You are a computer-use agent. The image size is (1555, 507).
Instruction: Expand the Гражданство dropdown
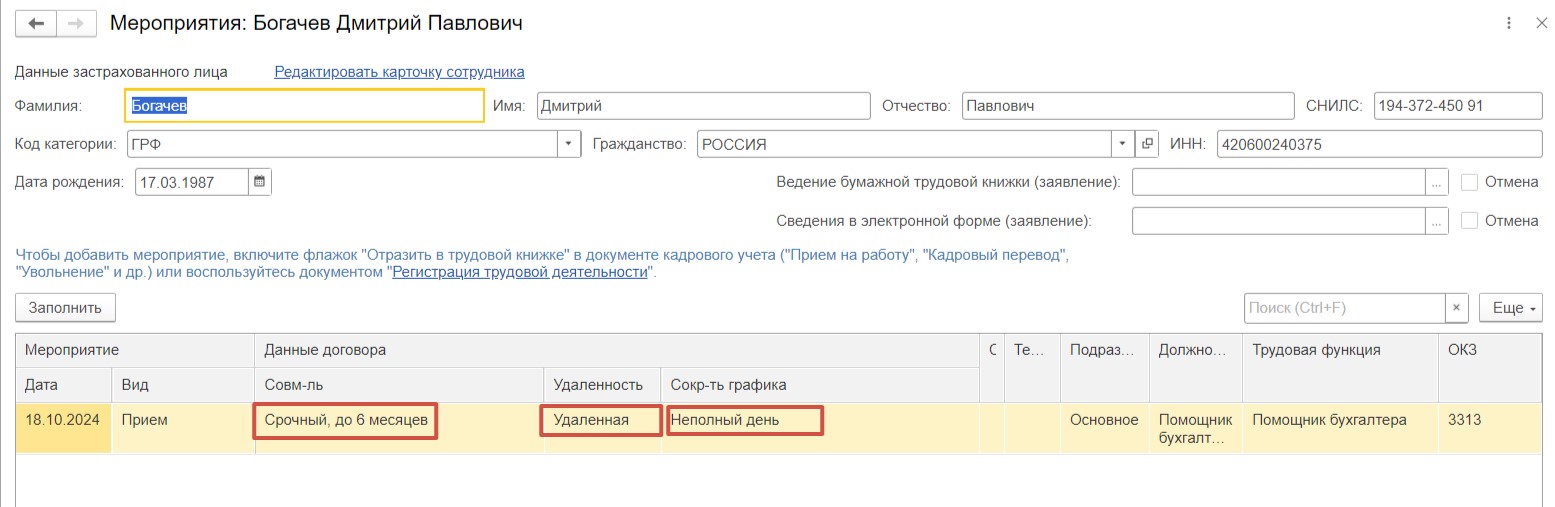(x=1124, y=144)
